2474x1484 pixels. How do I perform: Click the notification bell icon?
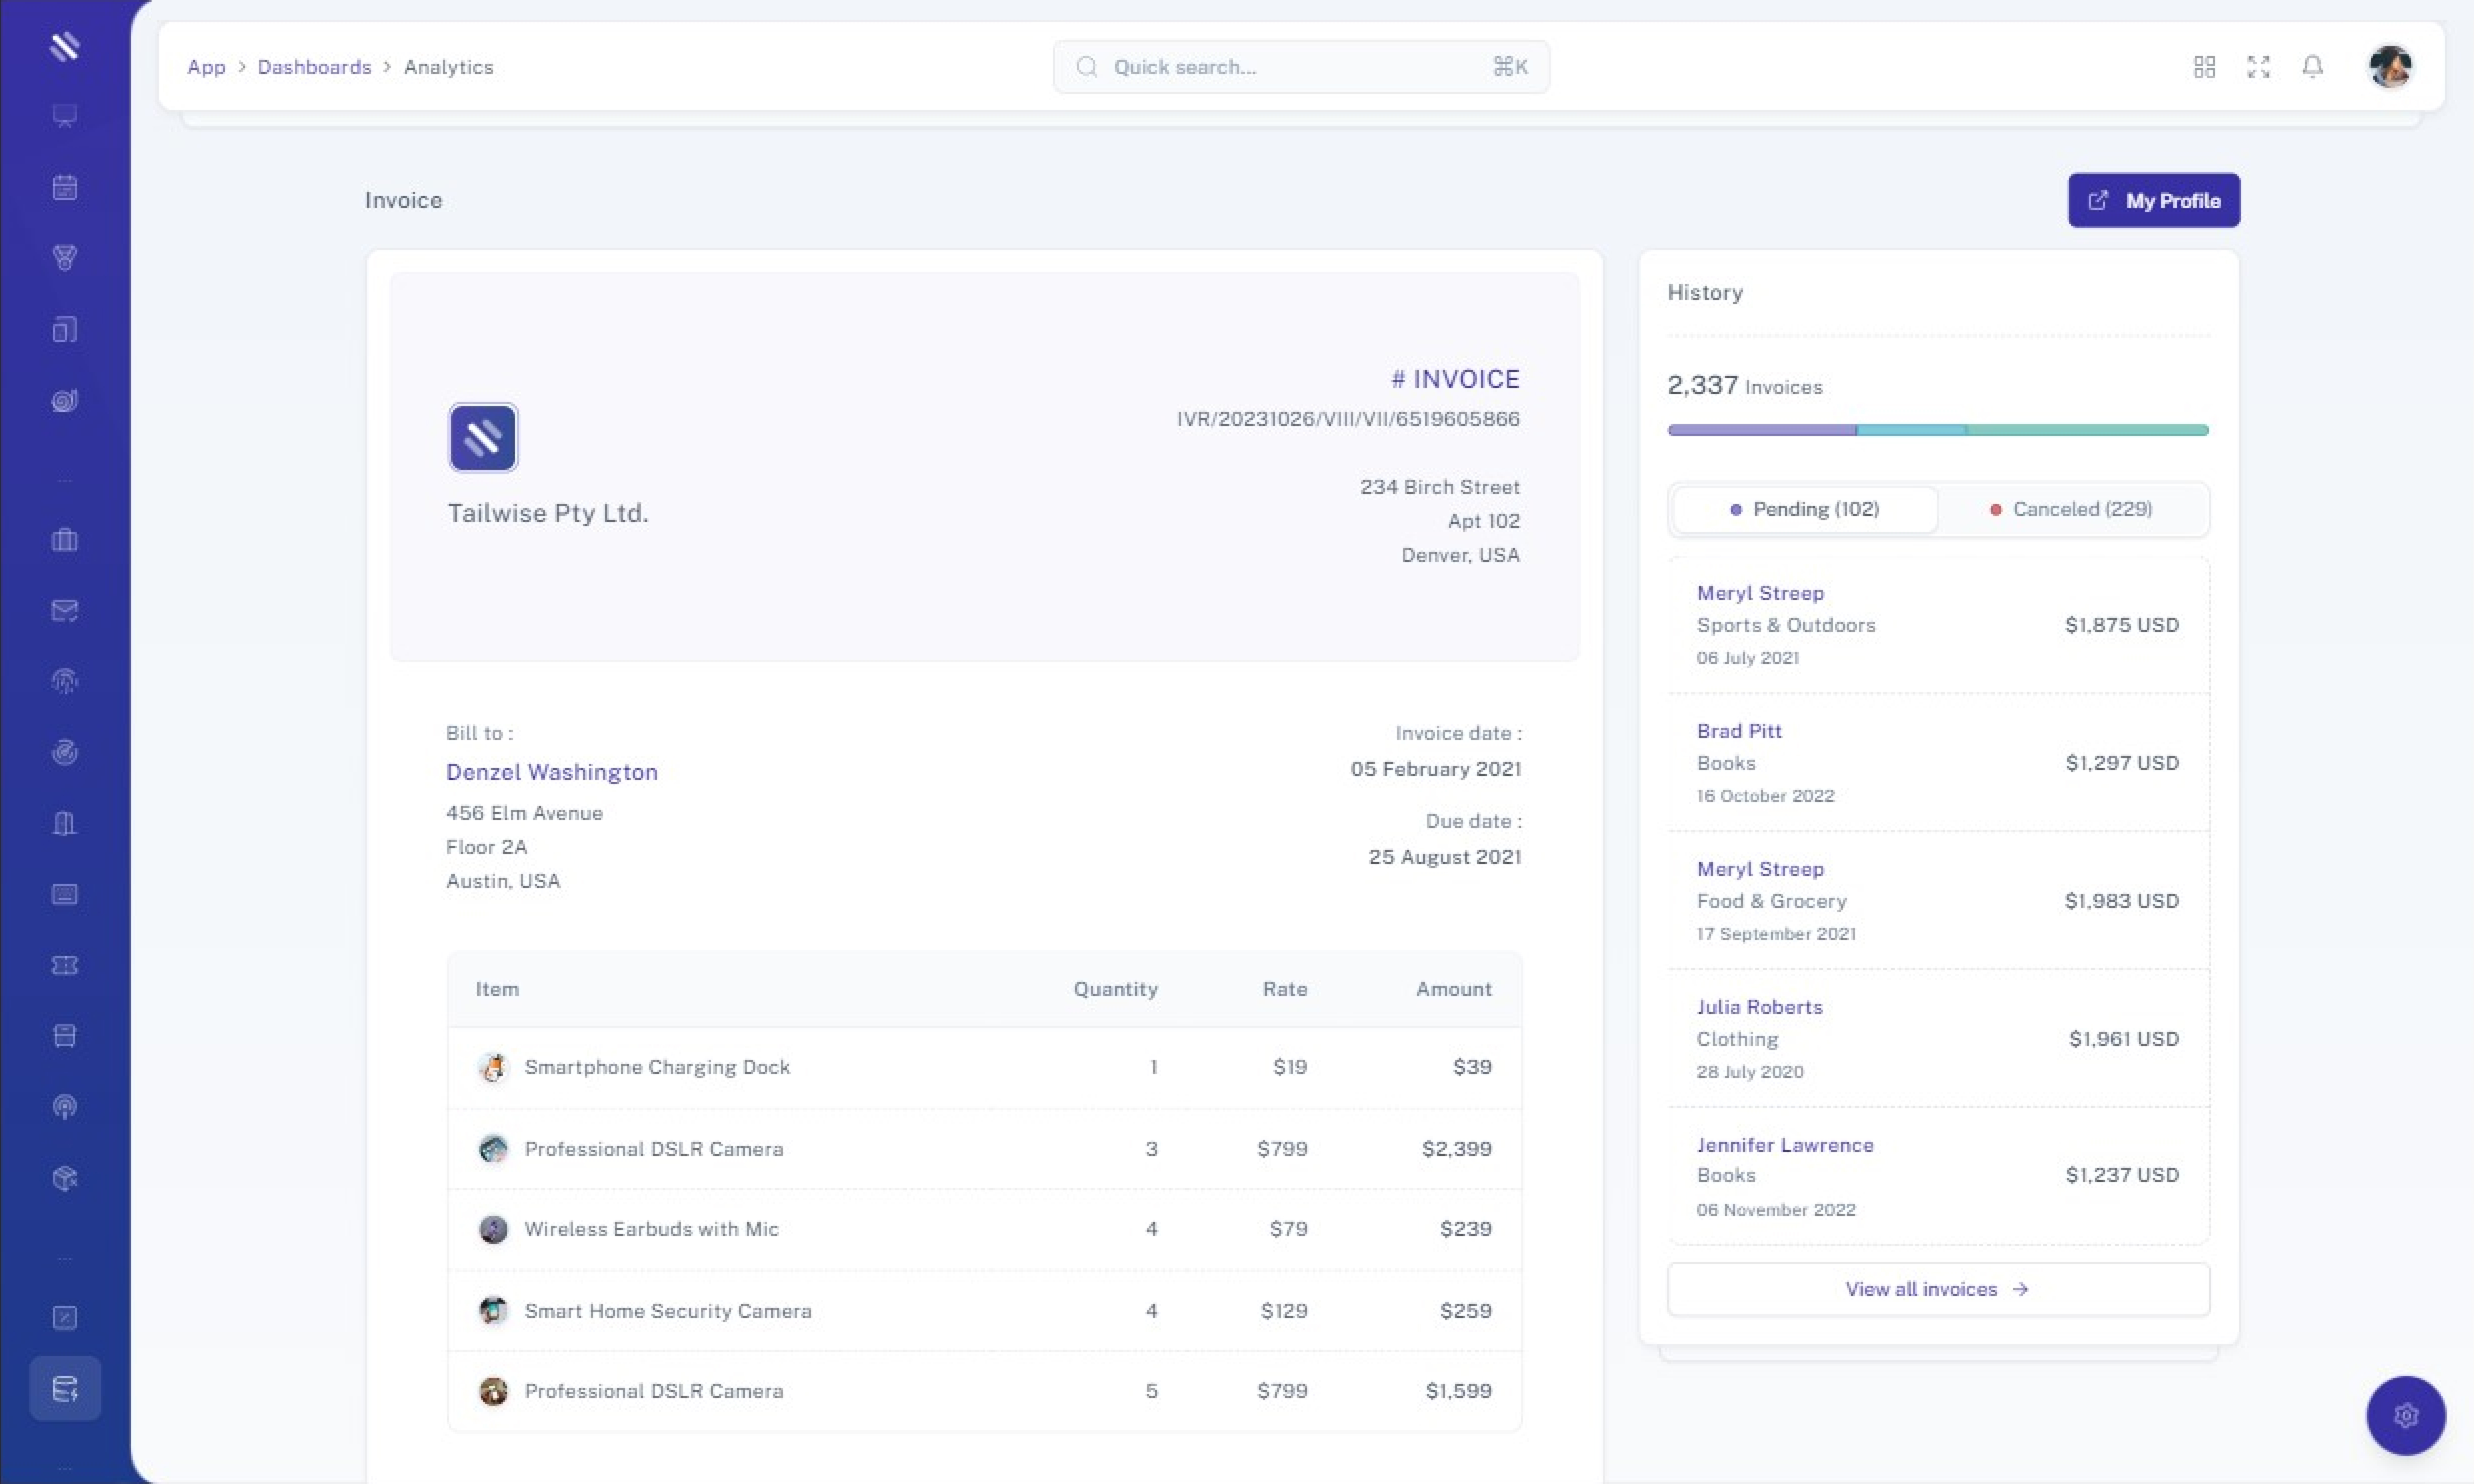[x=2312, y=67]
